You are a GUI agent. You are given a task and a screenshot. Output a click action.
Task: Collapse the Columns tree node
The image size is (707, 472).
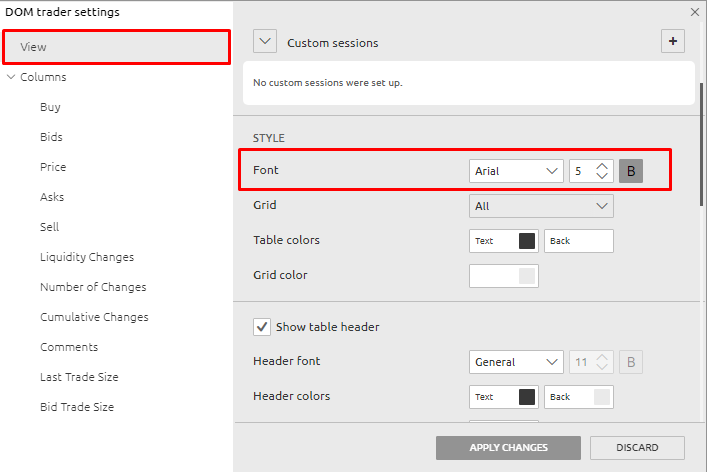(x=11, y=77)
